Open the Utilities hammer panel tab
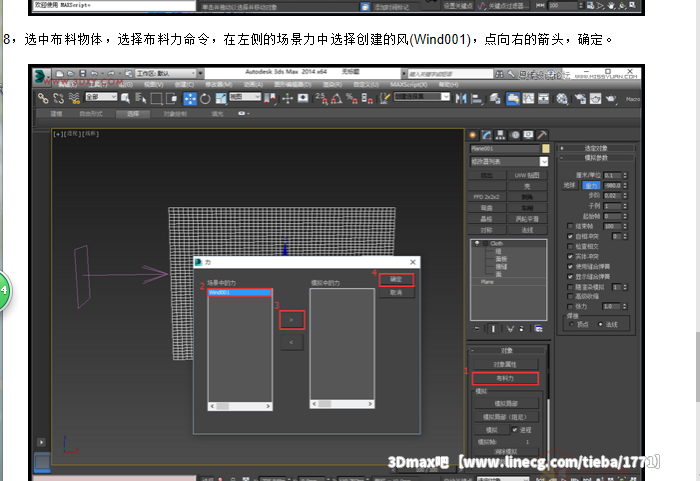The image size is (700, 481). tap(542, 135)
